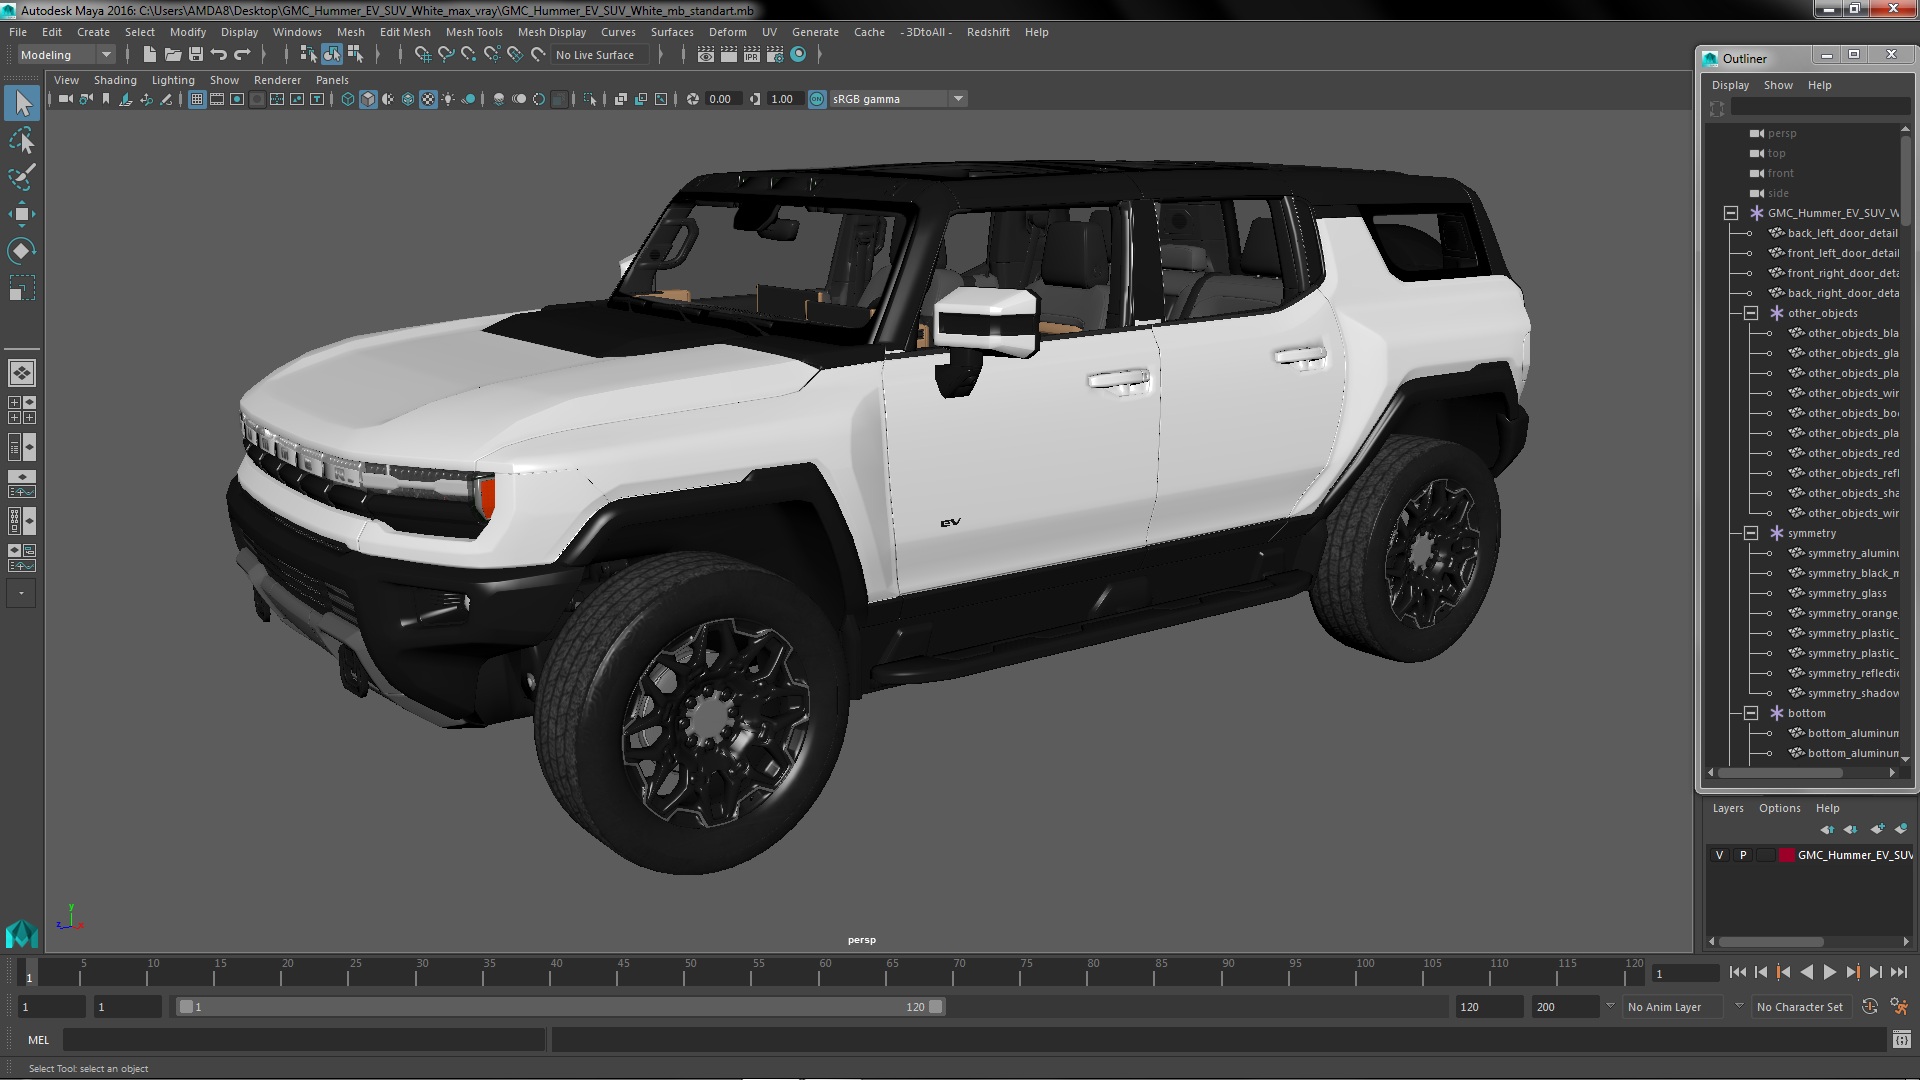
Task: Toggle use all lights in viewport
Action: [448, 99]
